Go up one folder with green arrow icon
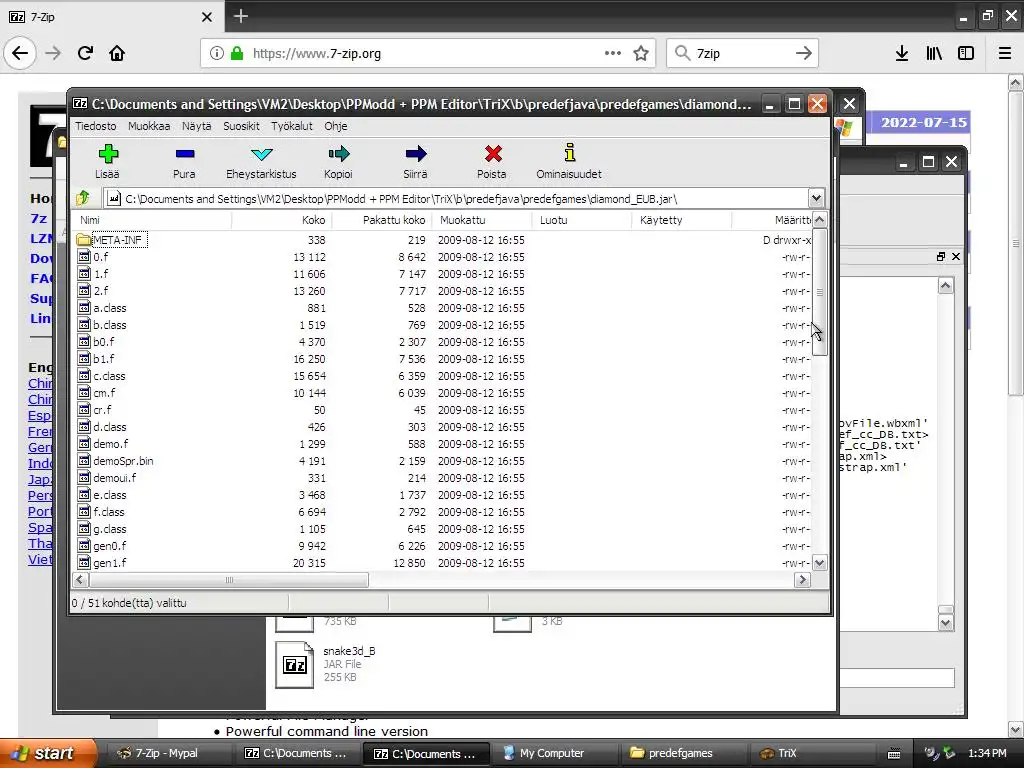The image size is (1024, 768). point(83,197)
